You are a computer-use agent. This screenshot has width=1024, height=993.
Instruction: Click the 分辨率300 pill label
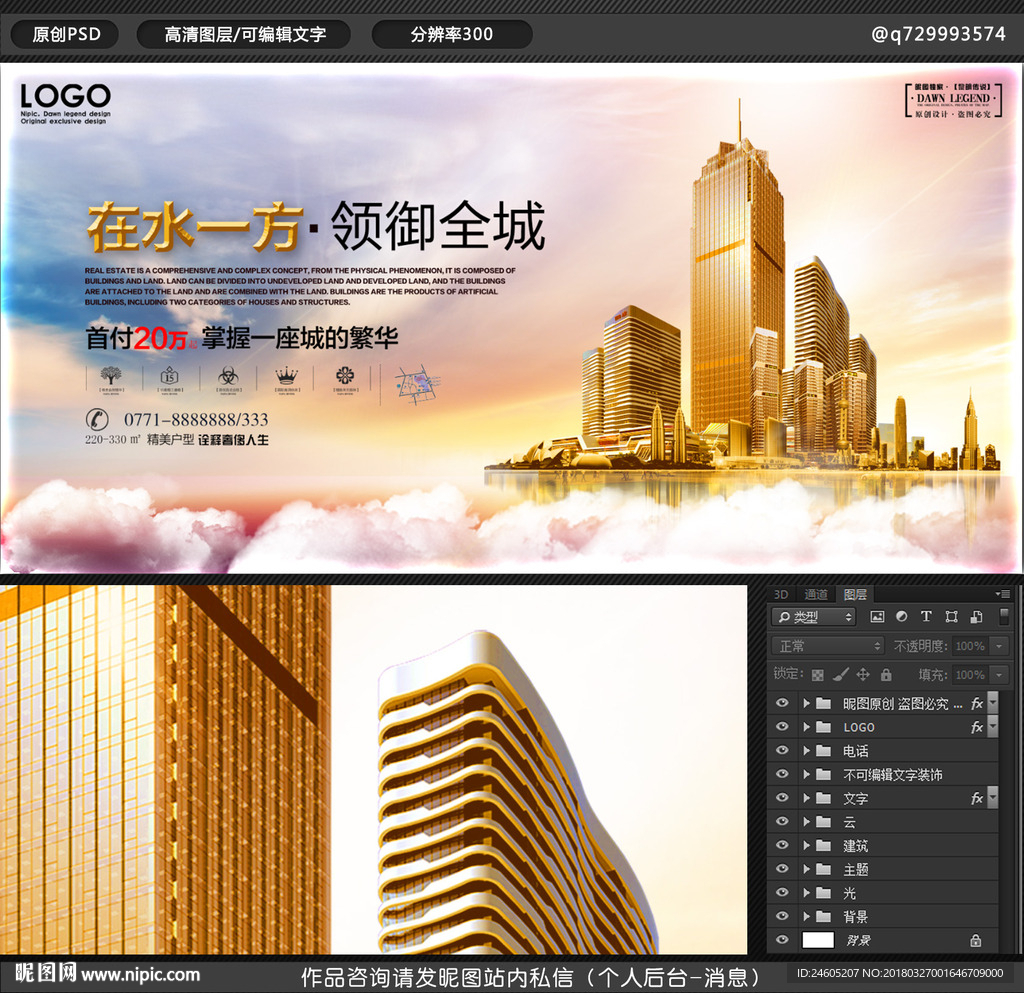click(452, 34)
